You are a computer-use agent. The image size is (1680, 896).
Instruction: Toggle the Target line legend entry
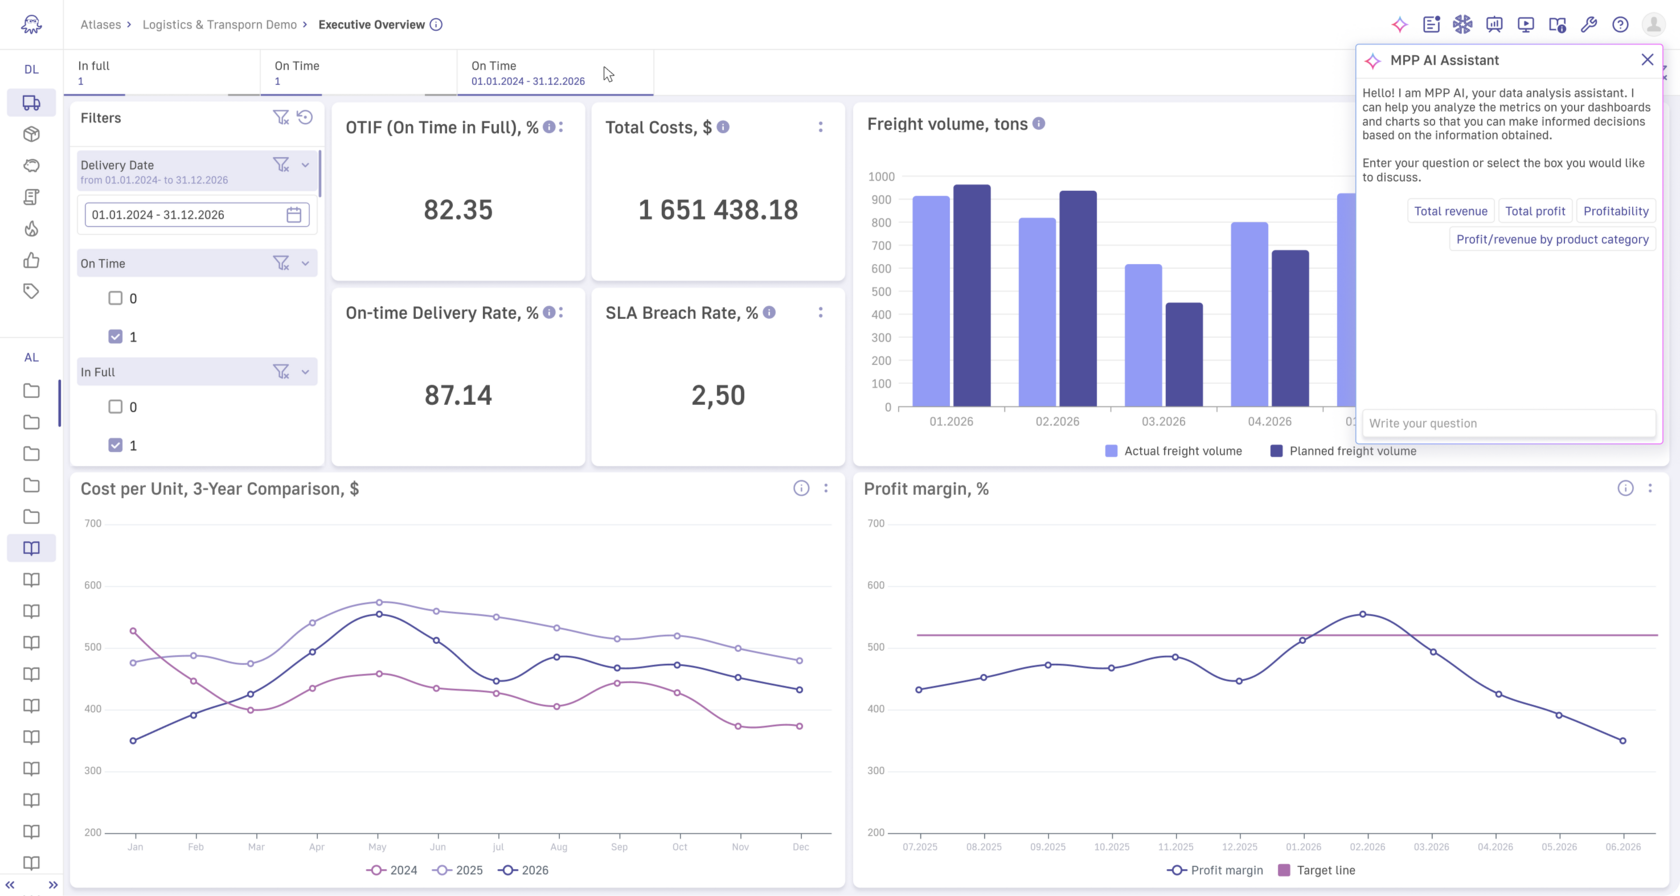[x=1316, y=870]
